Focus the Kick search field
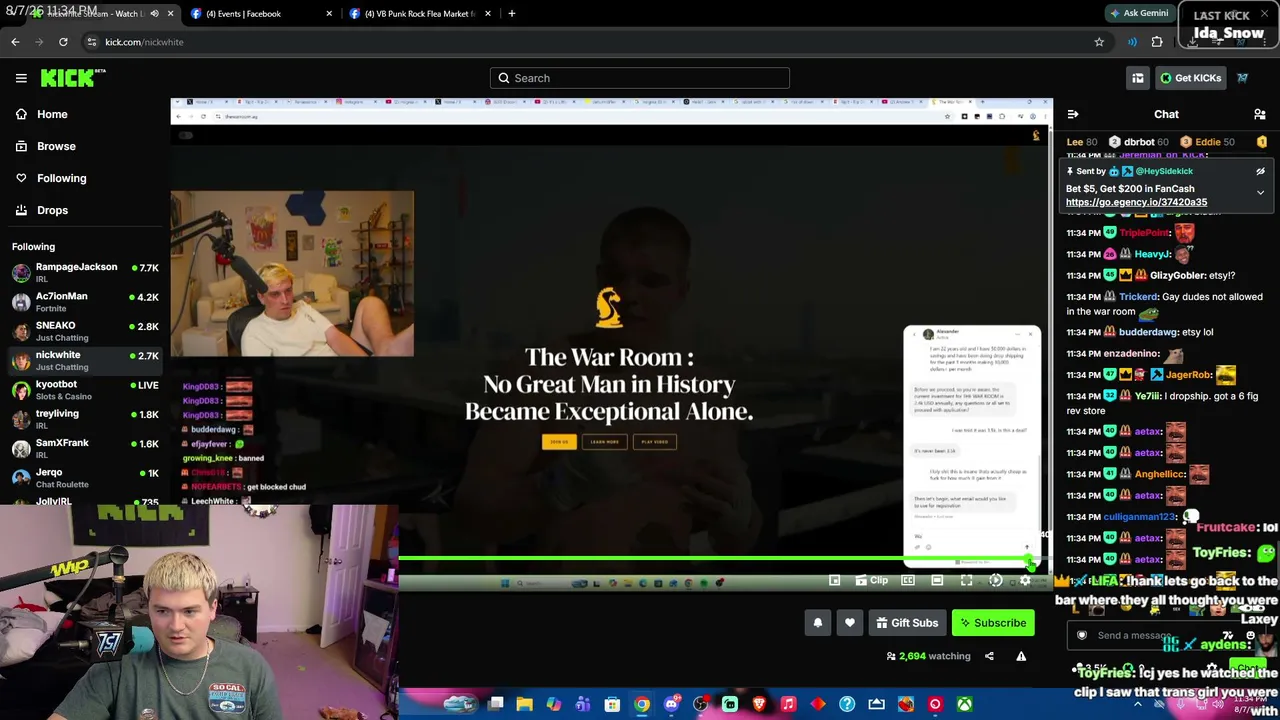The width and height of the screenshot is (1280, 720). tap(640, 78)
